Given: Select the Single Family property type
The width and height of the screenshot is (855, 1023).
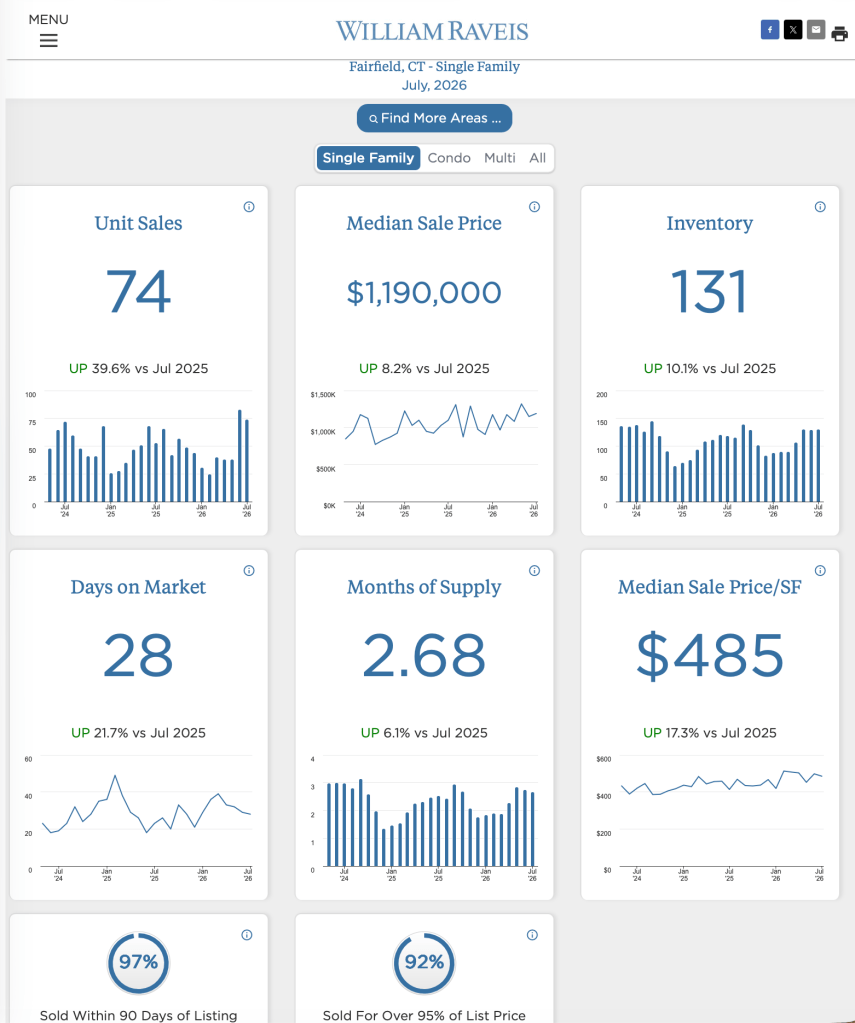Looking at the screenshot, I should click(x=368, y=158).
